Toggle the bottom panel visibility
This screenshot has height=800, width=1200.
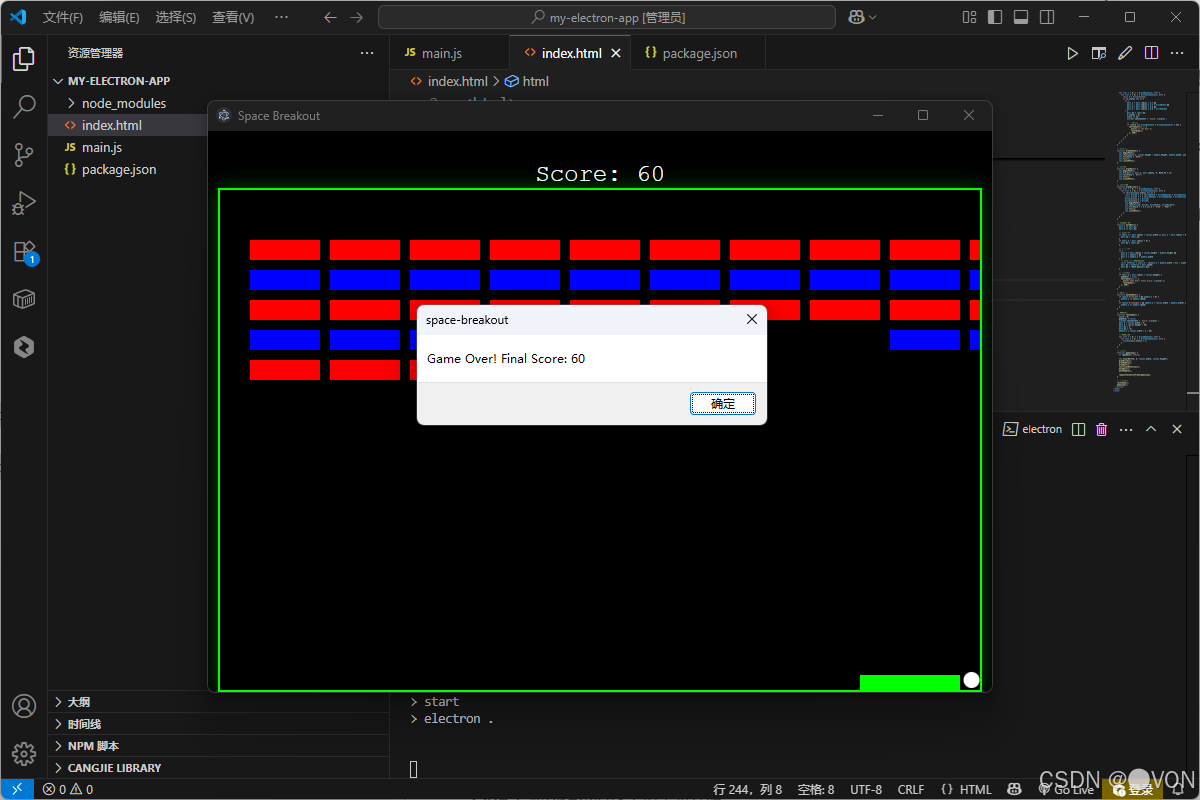click(1021, 17)
